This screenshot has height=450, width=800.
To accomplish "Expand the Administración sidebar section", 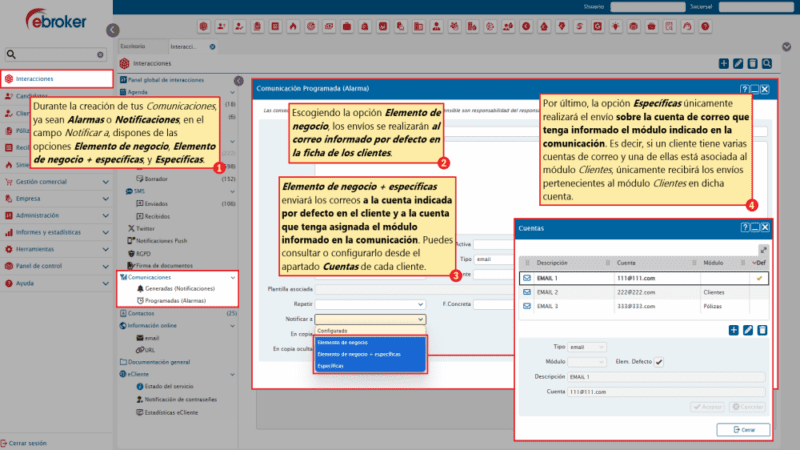I will [105, 215].
